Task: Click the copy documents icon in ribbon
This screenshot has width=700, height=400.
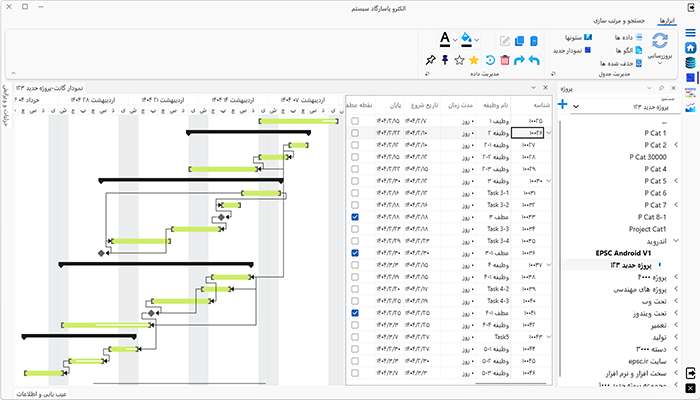Action: point(520,40)
